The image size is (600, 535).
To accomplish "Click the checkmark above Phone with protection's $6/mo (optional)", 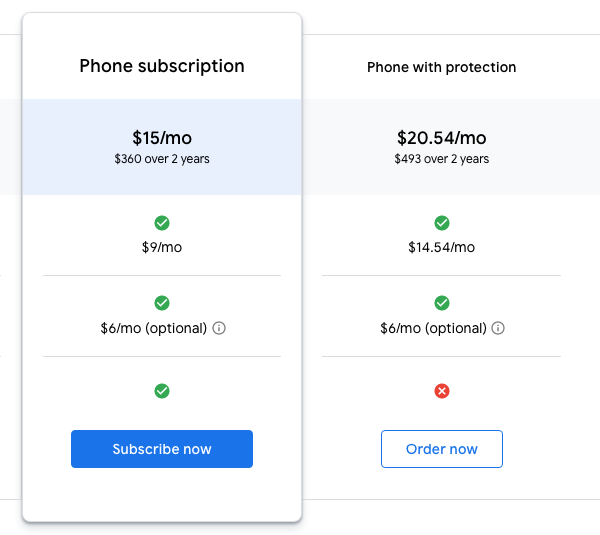I will tap(442, 303).
